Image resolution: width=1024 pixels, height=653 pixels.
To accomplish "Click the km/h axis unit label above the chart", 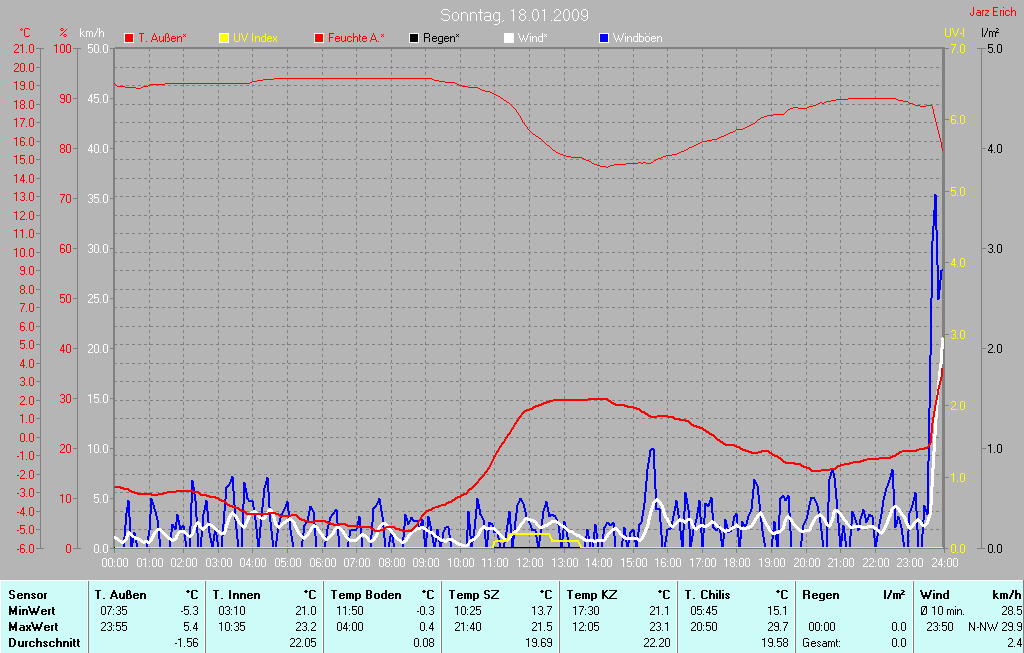I will point(91,33).
